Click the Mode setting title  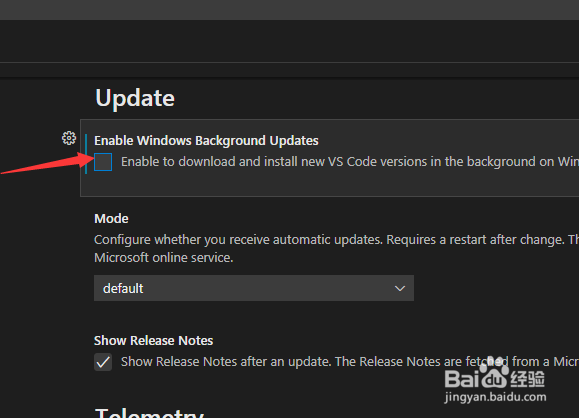(111, 219)
